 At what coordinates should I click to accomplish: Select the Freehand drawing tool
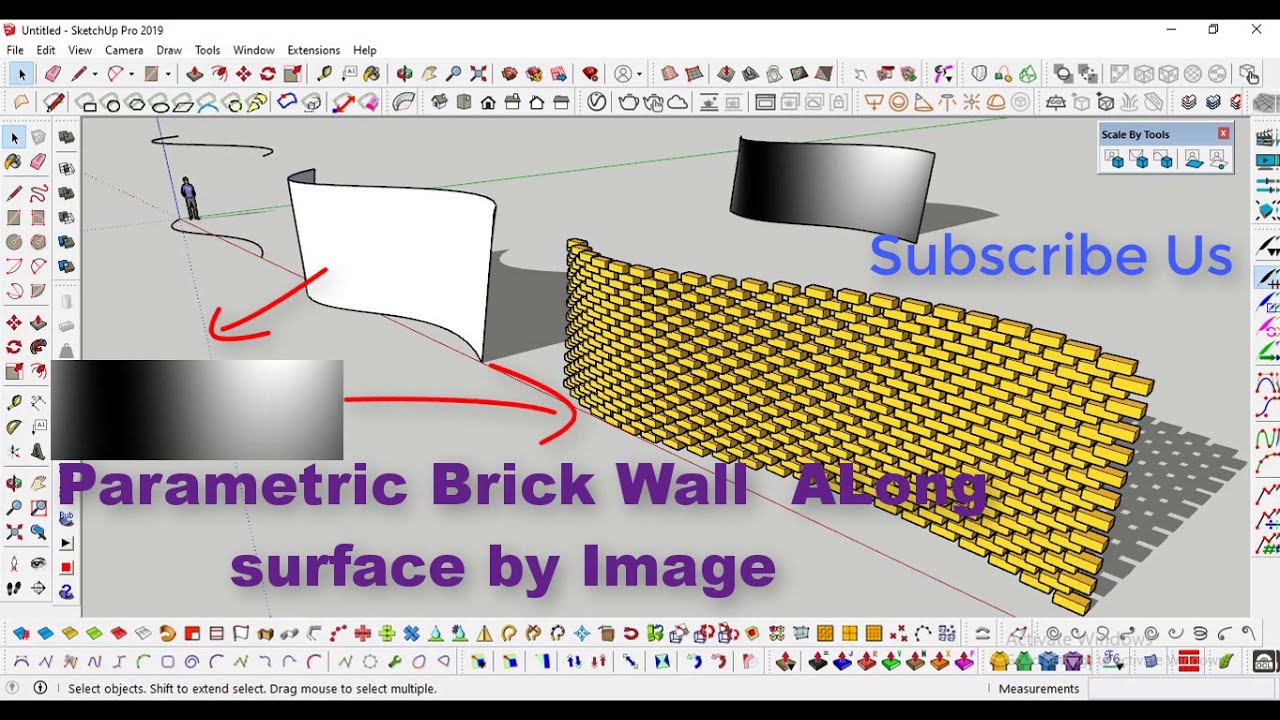pyautogui.click(x=38, y=193)
